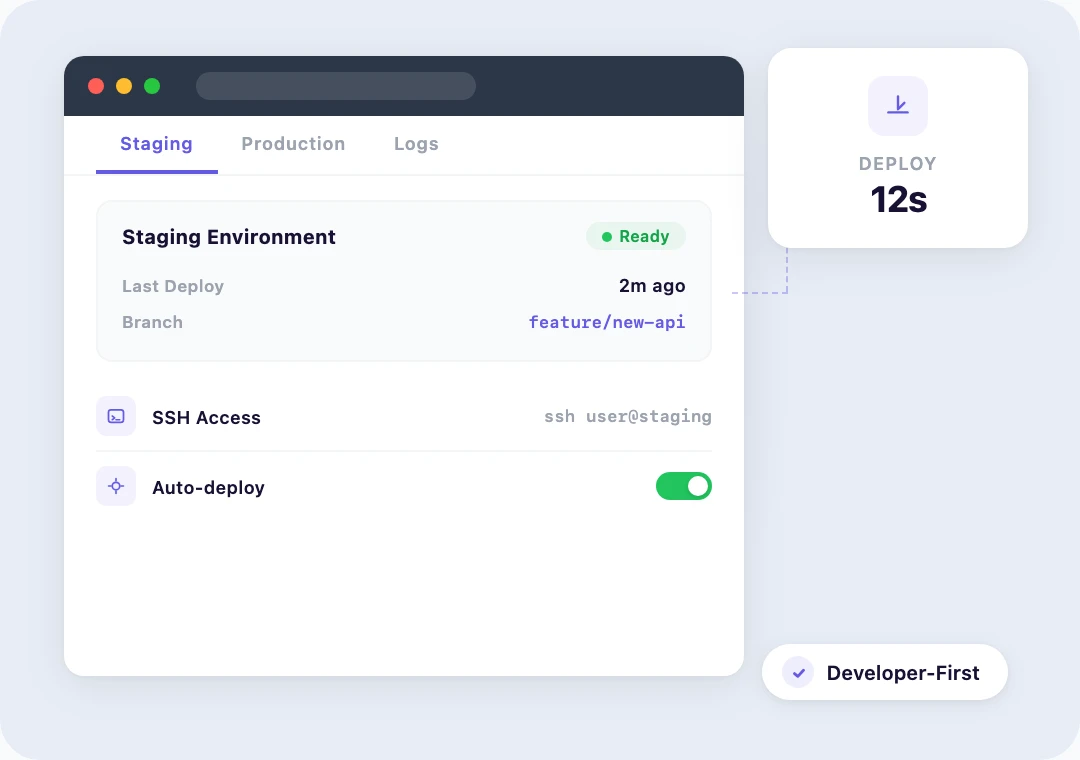
Task: Click the browser address bar
Action: point(336,86)
